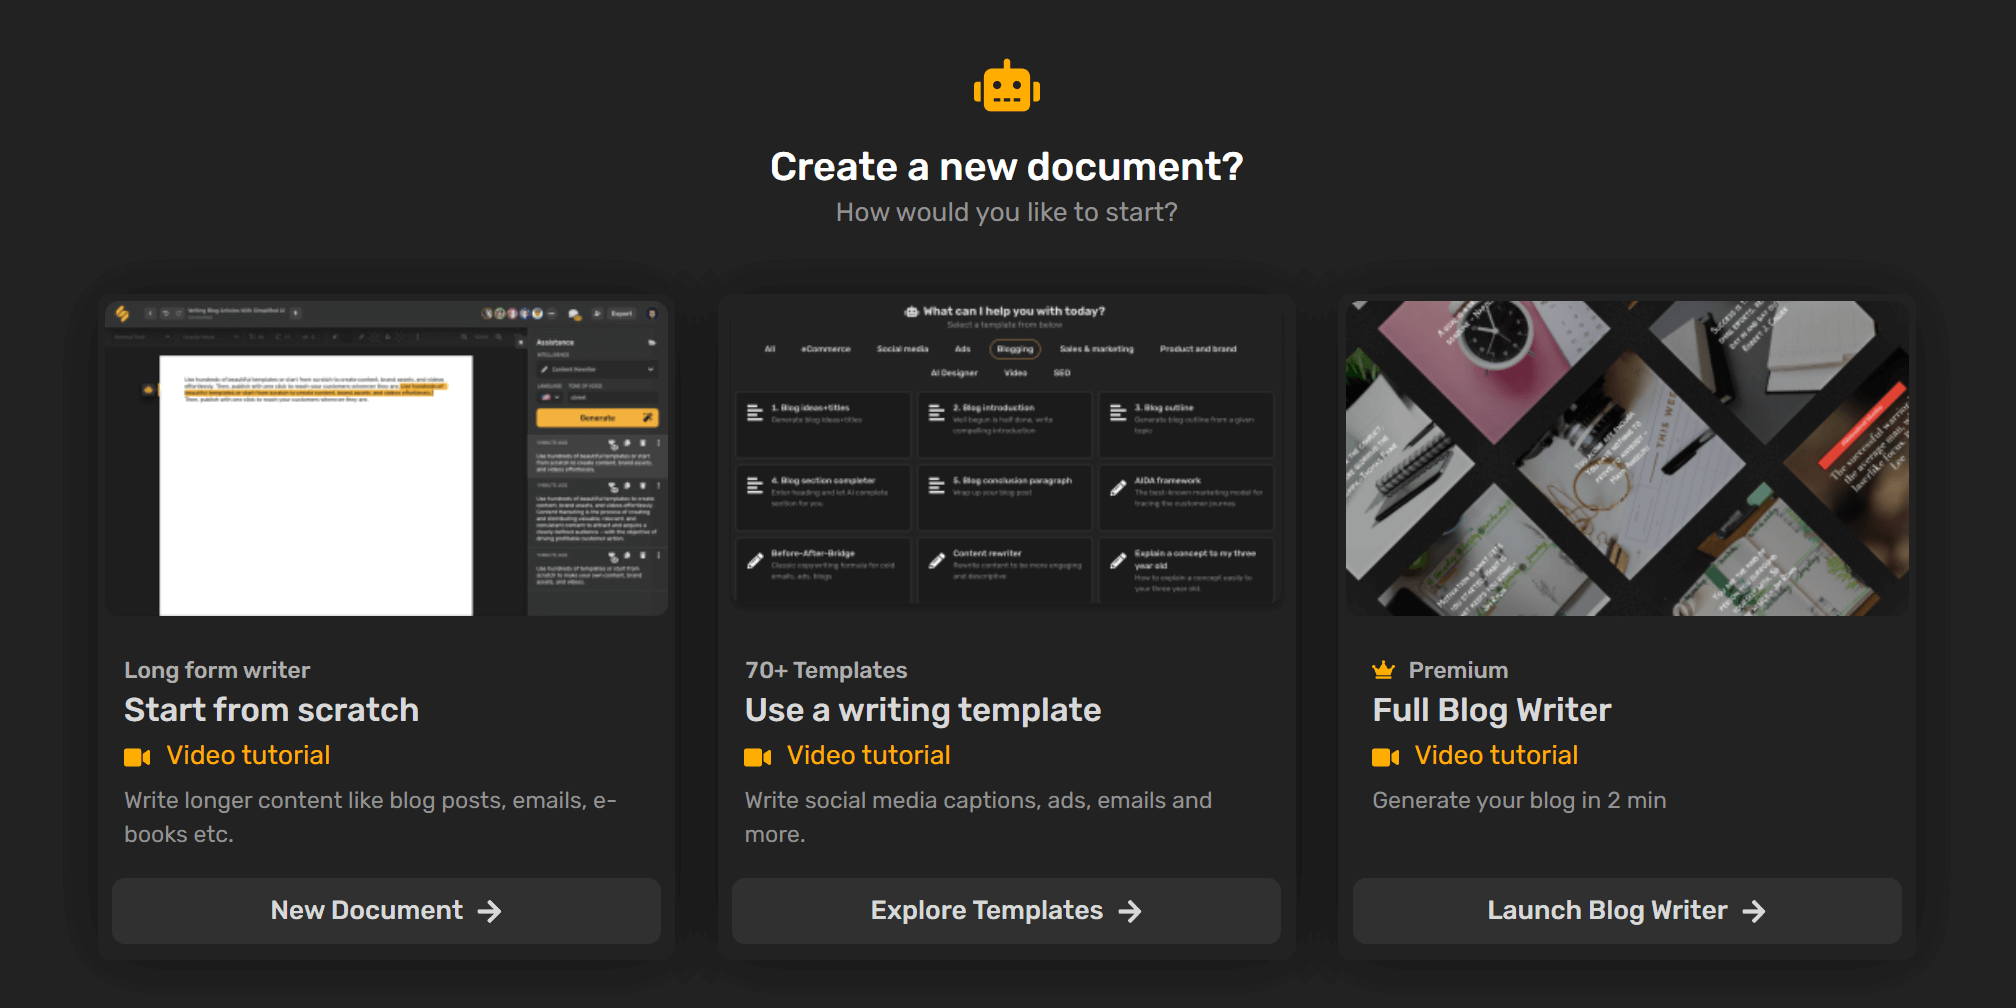Click the video camera icon under Full Blog Writer
This screenshot has width=2016, height=1008.
click(1386, 757)
